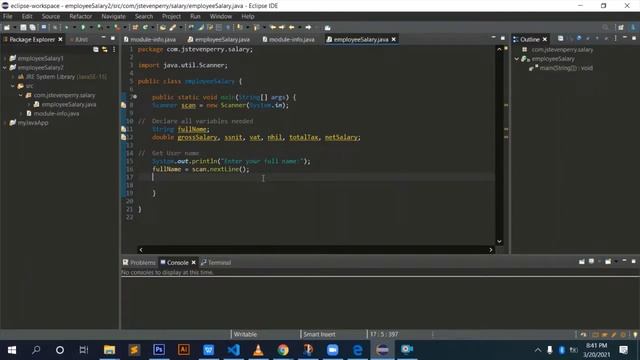The width and height of the screenshot is (640, 360).
Task: Click the Forward navigation arrow in toolbar
Action: pos(308,27)
